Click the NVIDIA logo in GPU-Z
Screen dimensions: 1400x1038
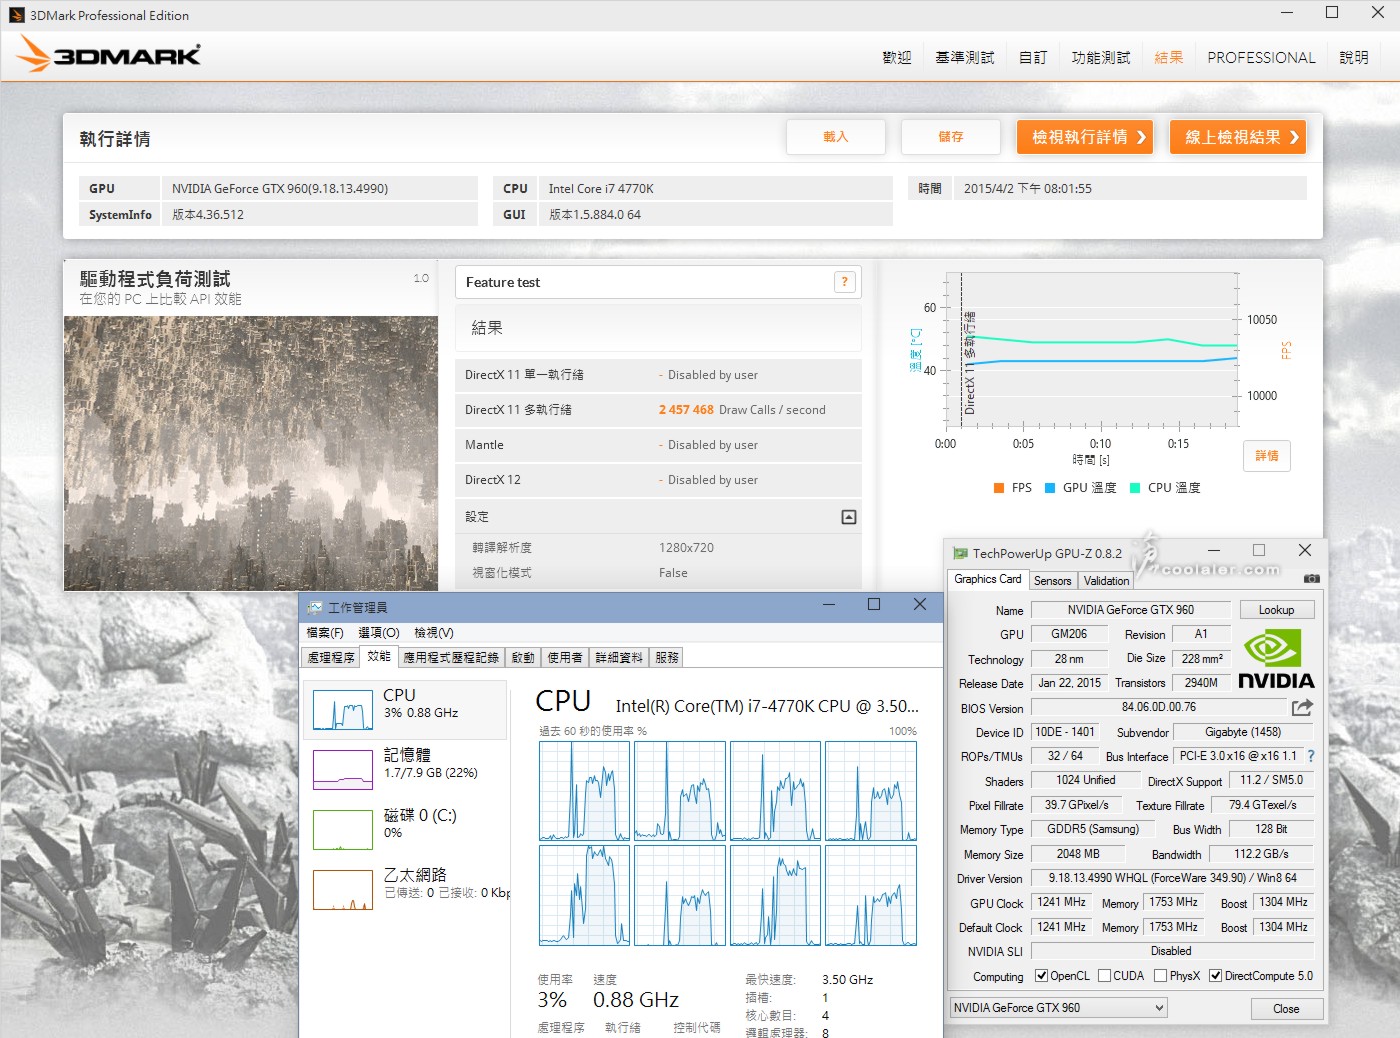point(1276,658)
